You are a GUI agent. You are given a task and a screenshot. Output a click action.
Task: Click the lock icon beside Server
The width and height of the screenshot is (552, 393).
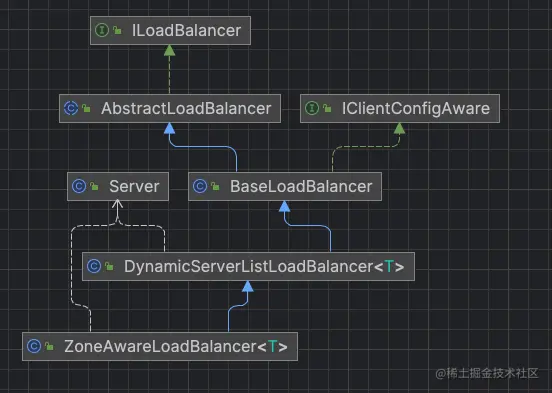[x=94, y=187]
